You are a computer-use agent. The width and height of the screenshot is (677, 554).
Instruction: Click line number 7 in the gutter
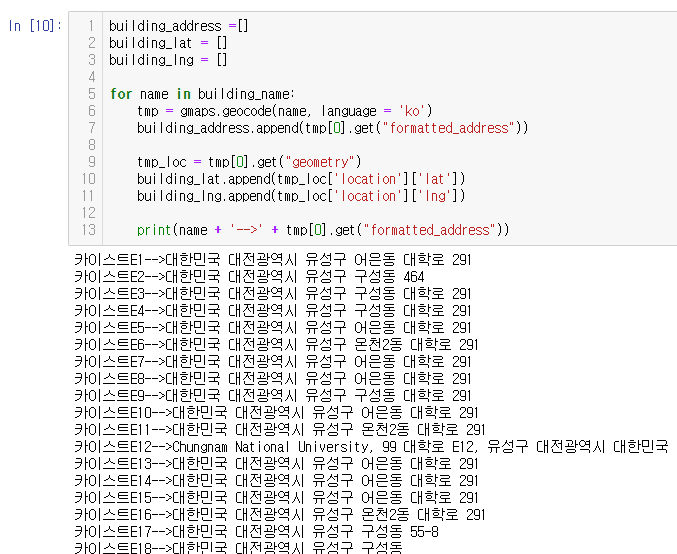pyautogui.click(x=91, y=127)
